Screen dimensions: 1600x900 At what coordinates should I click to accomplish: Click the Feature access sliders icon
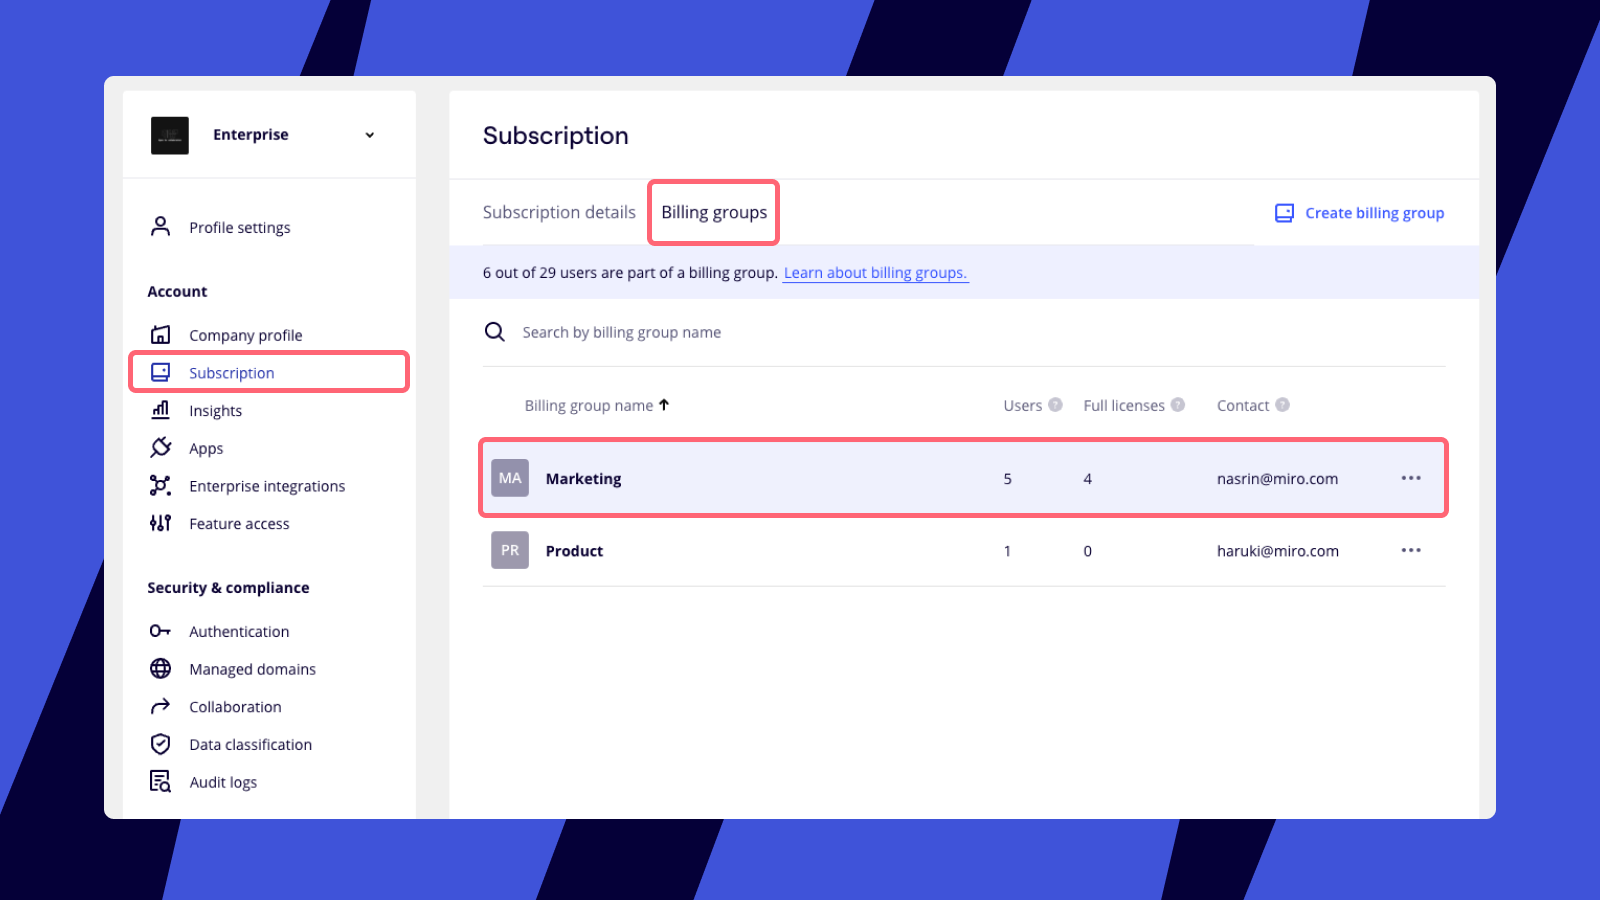point(160,523)
